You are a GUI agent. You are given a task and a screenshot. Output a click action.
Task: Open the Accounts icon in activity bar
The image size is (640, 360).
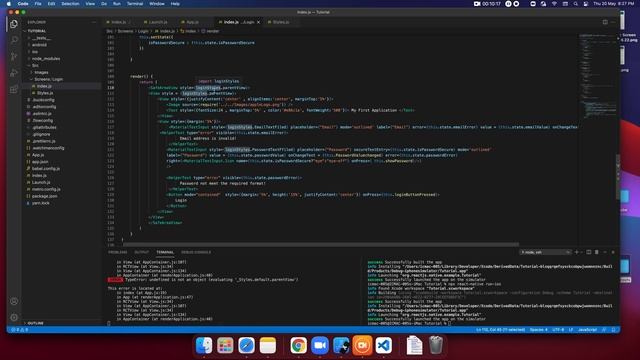coord(14,301)
